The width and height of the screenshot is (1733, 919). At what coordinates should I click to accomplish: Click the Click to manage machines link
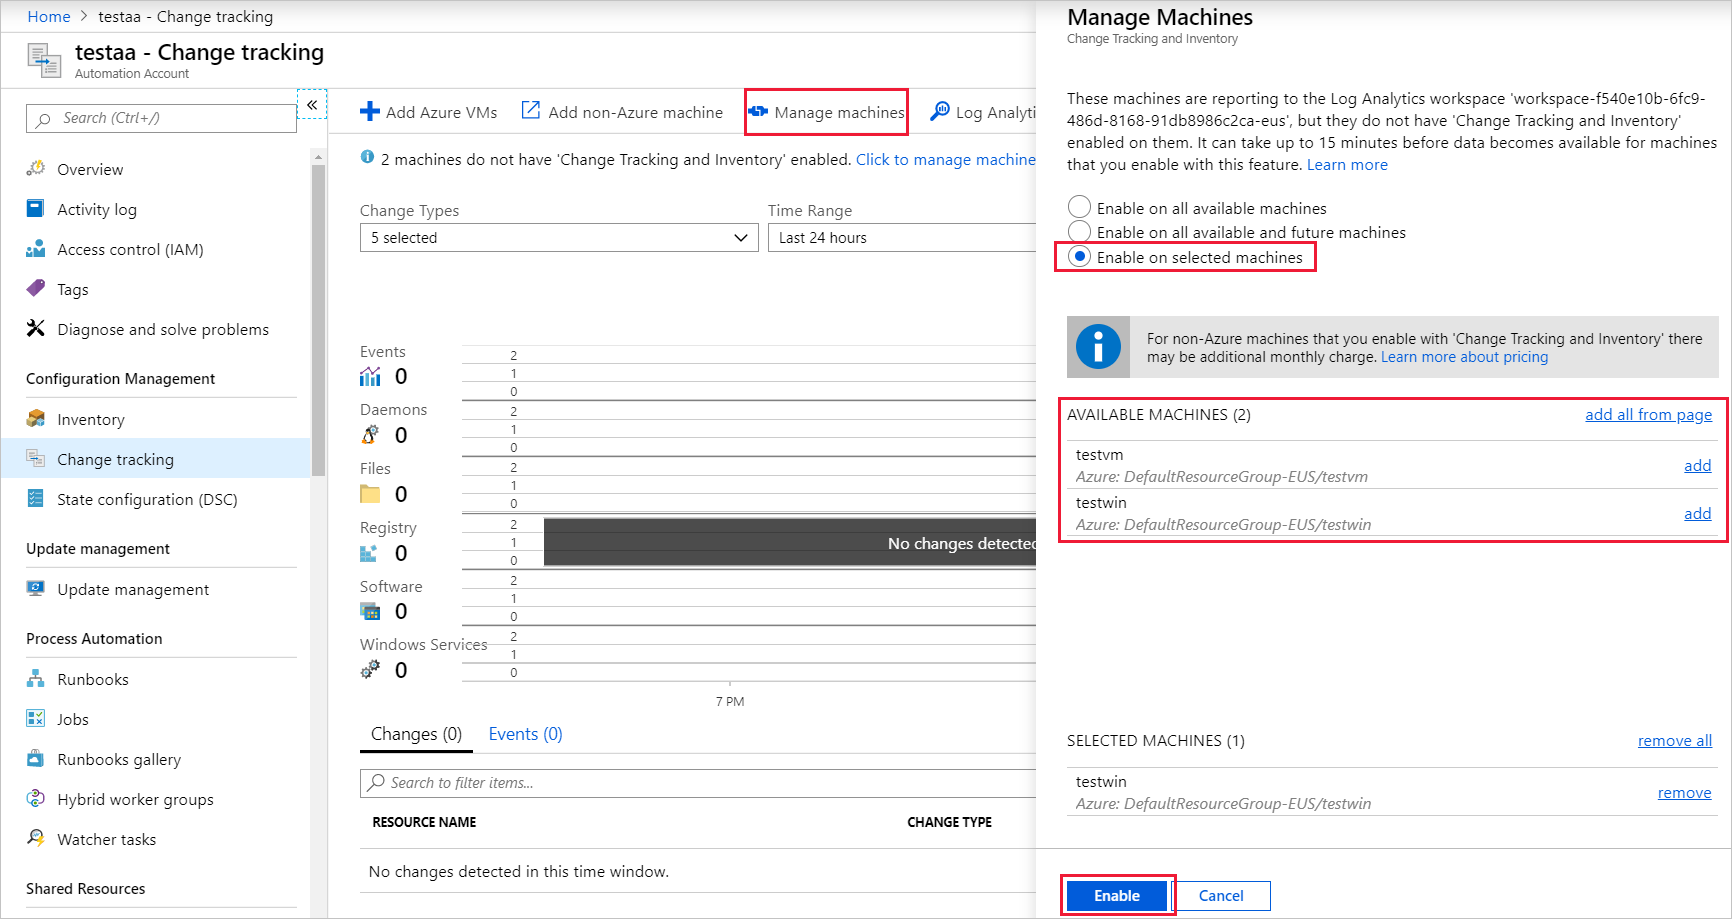click(x=946, y=159)
